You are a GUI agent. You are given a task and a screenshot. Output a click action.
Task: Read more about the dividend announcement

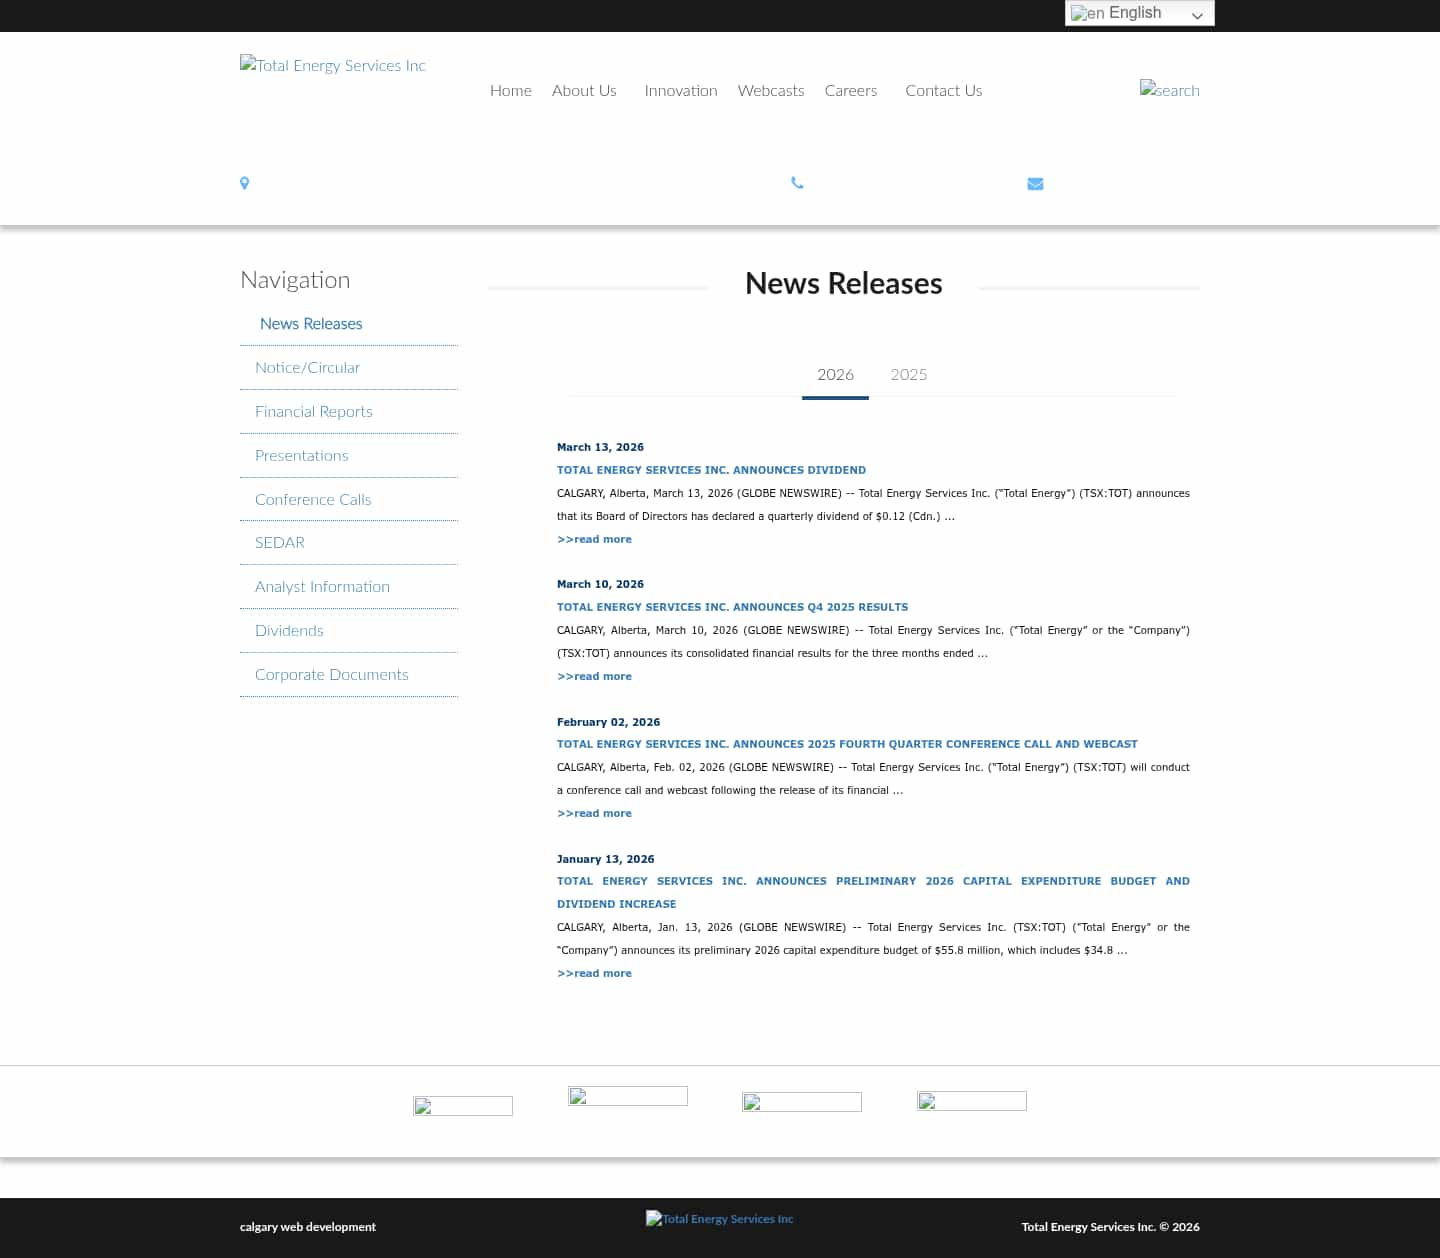[594, 539]
